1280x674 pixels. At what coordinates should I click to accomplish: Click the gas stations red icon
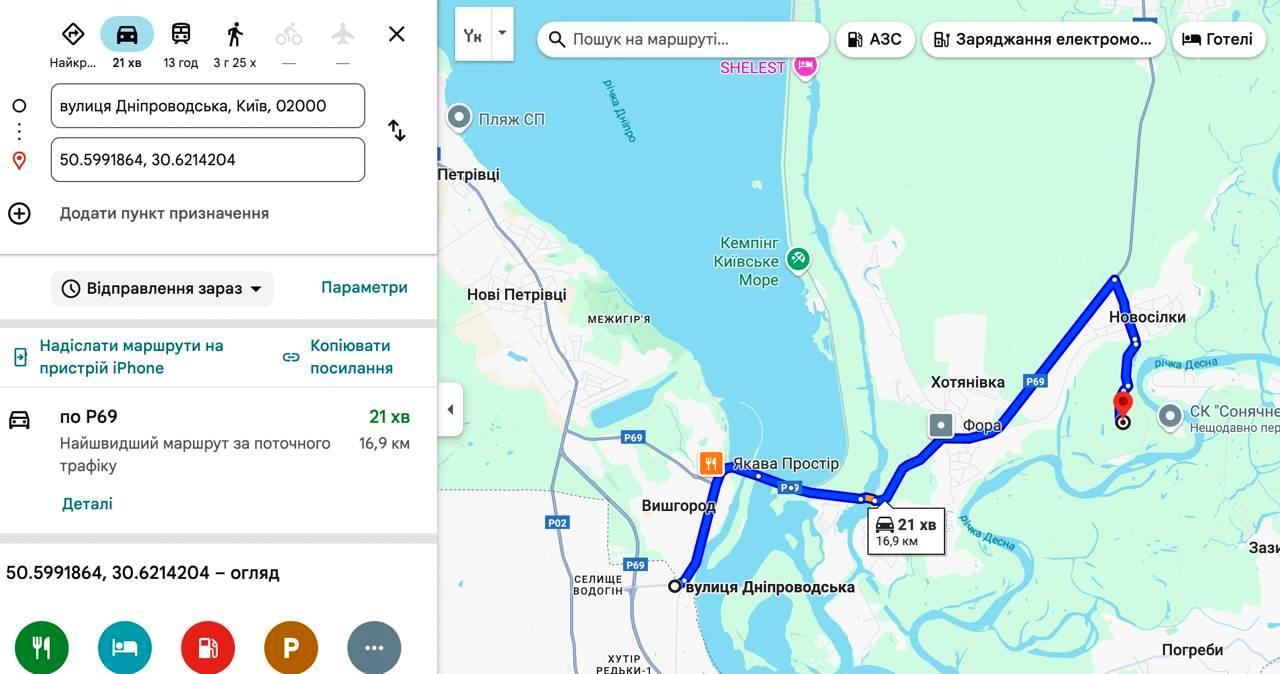(208, 647)
